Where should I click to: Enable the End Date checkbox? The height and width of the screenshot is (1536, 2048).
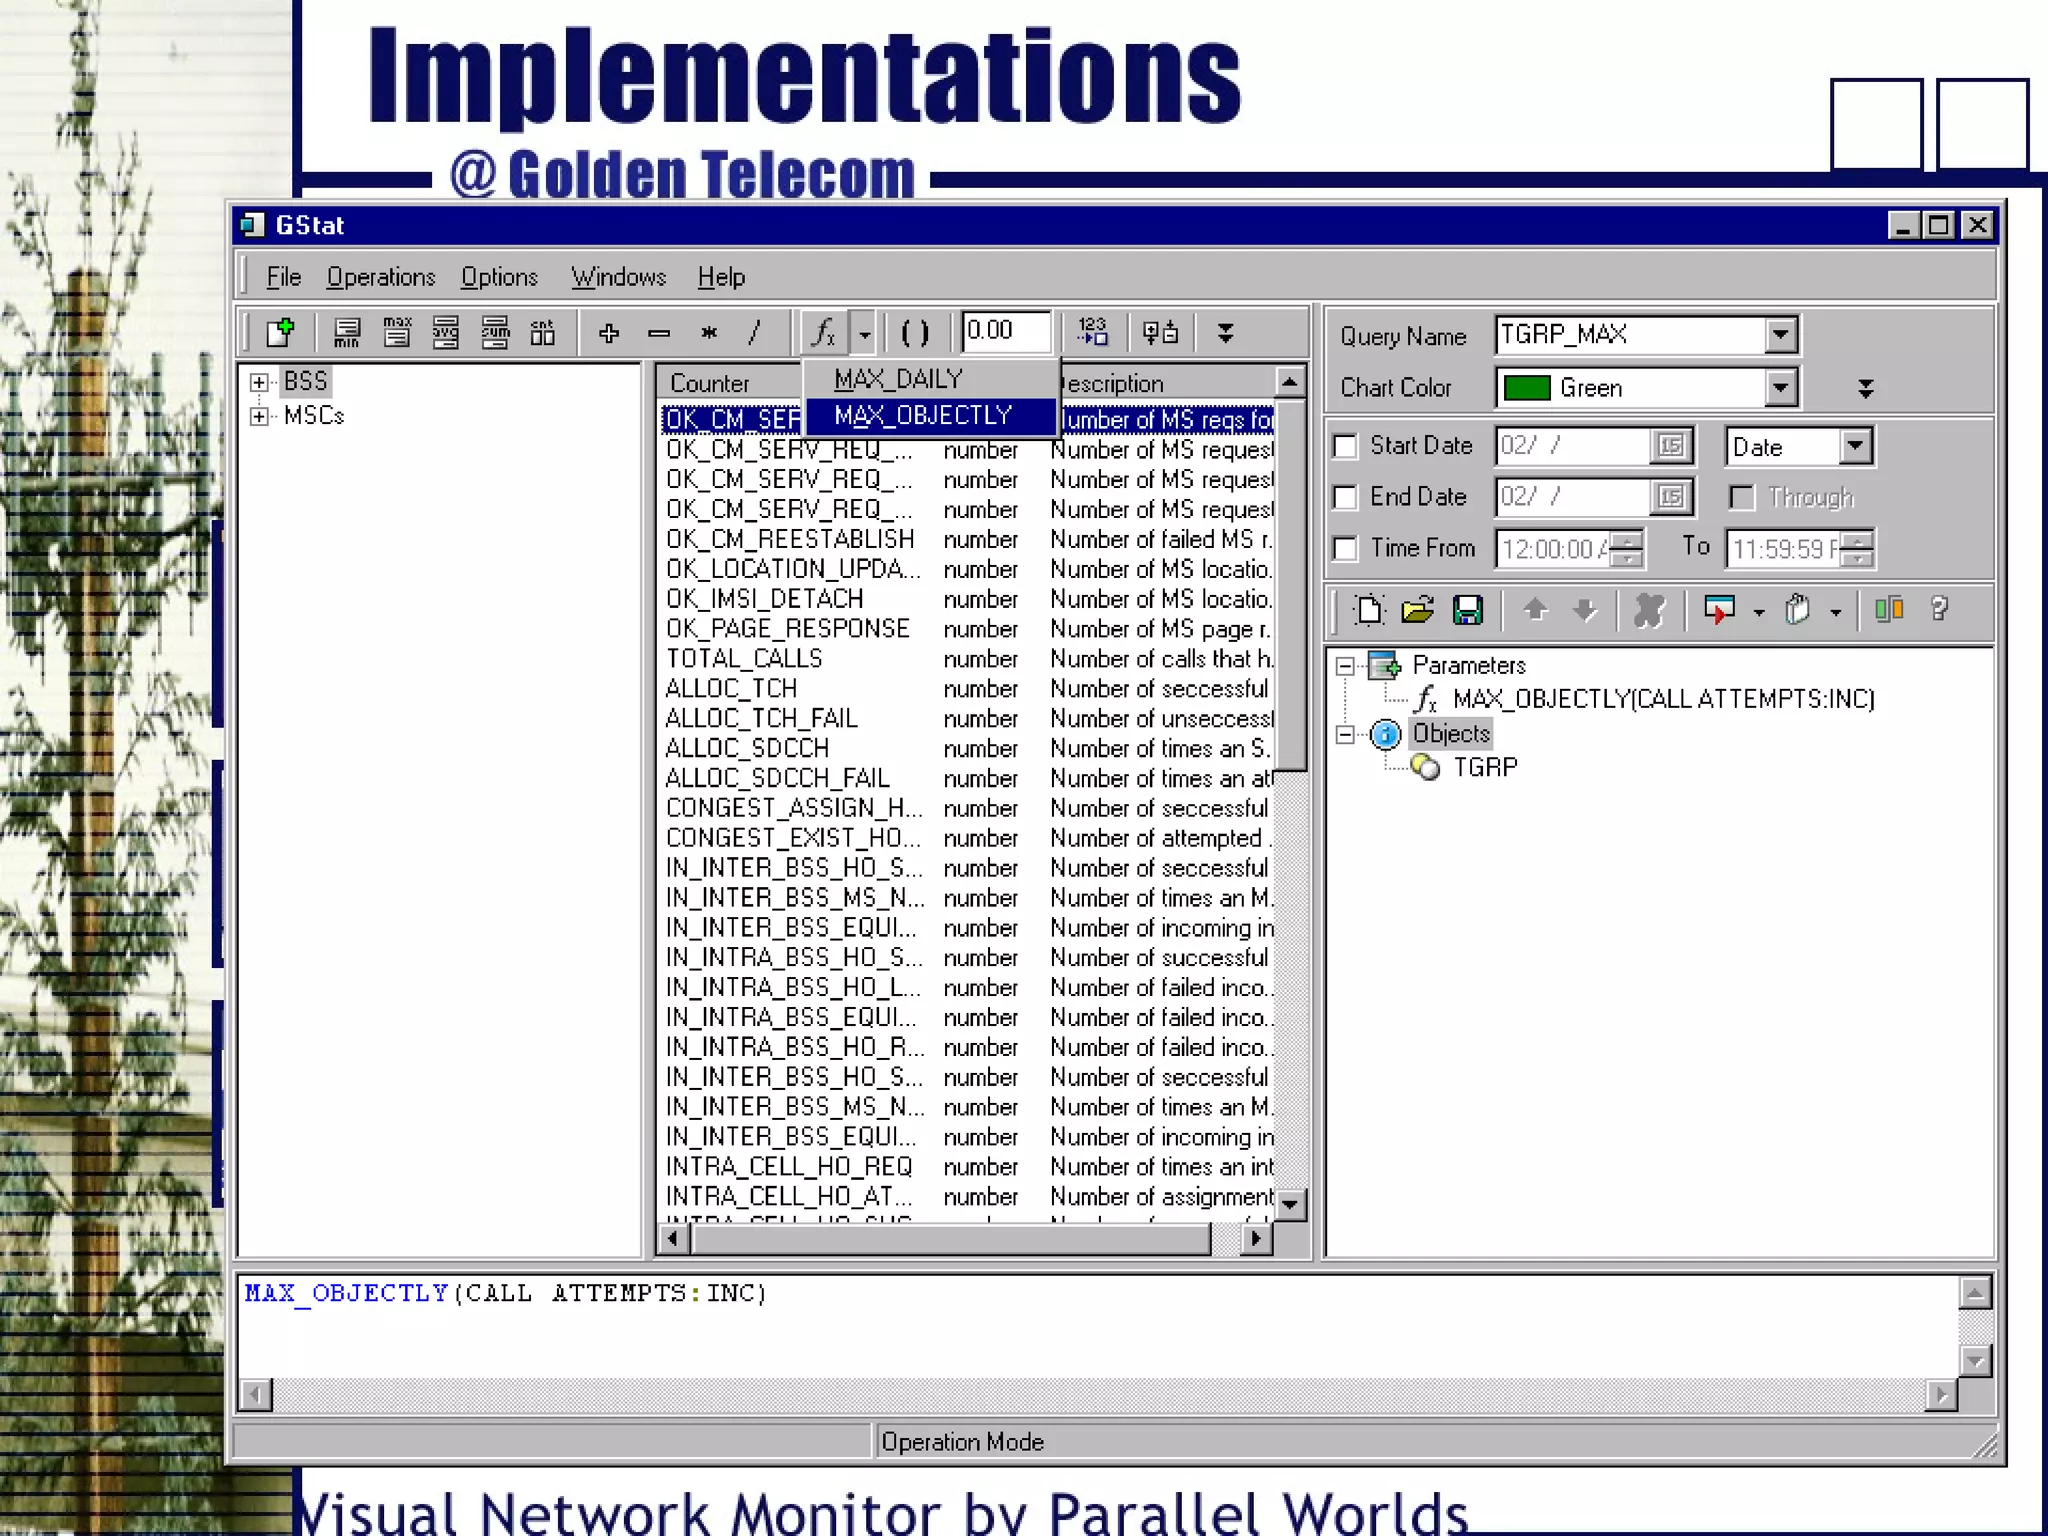(x=1346, y=497)
